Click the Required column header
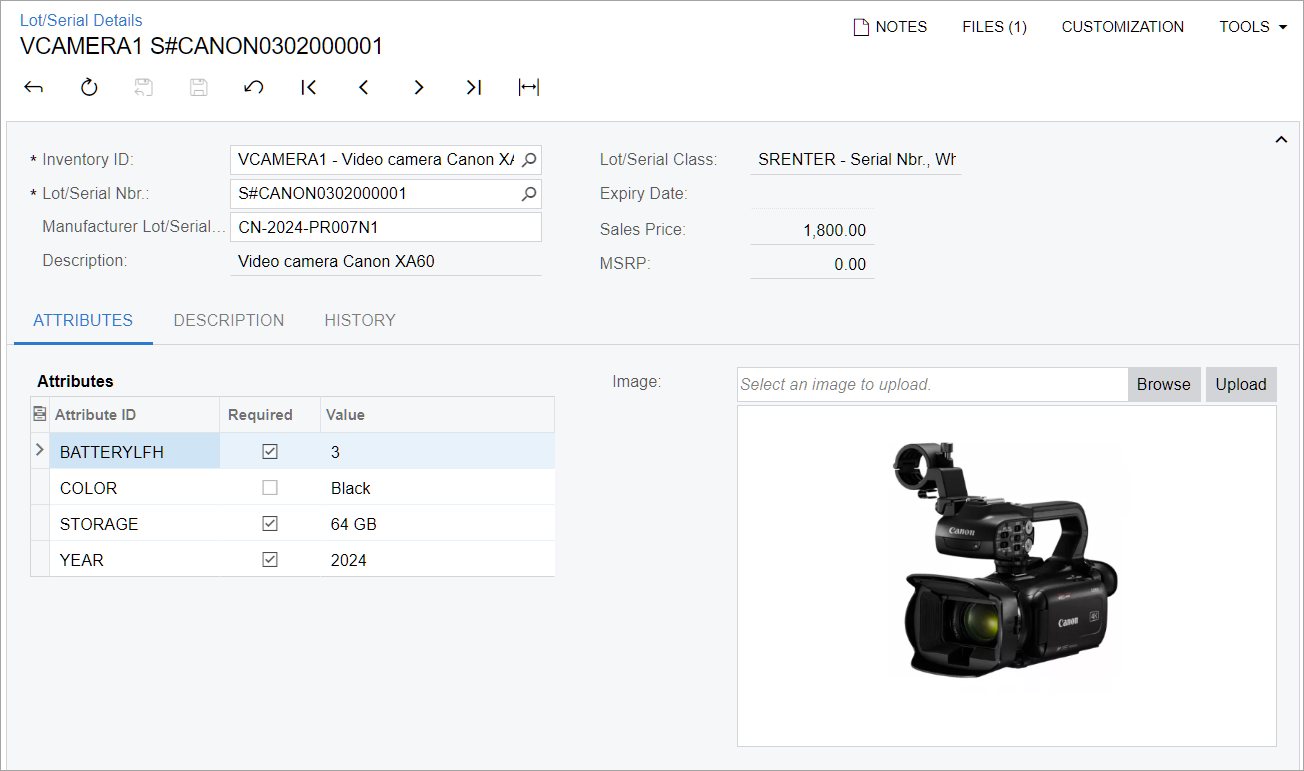This screenshot has width=1304, height=771. tap(270, 414)
